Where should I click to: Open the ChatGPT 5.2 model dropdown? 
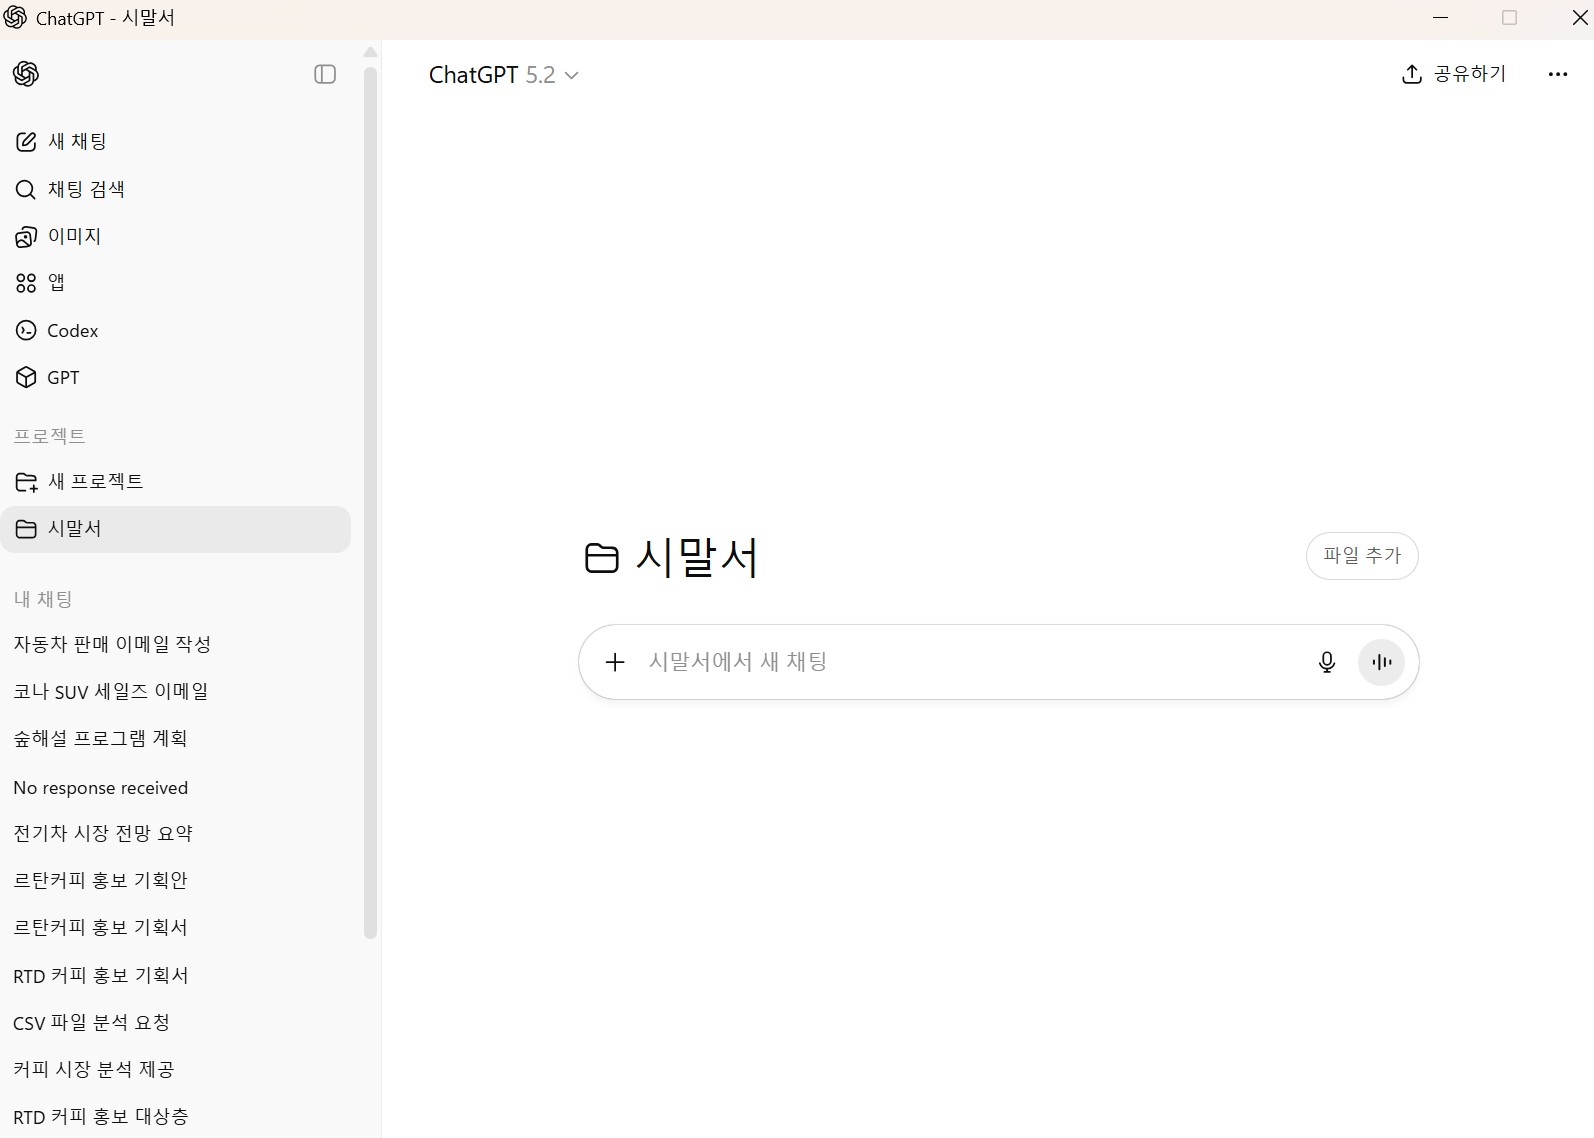(x=503, y=75)
